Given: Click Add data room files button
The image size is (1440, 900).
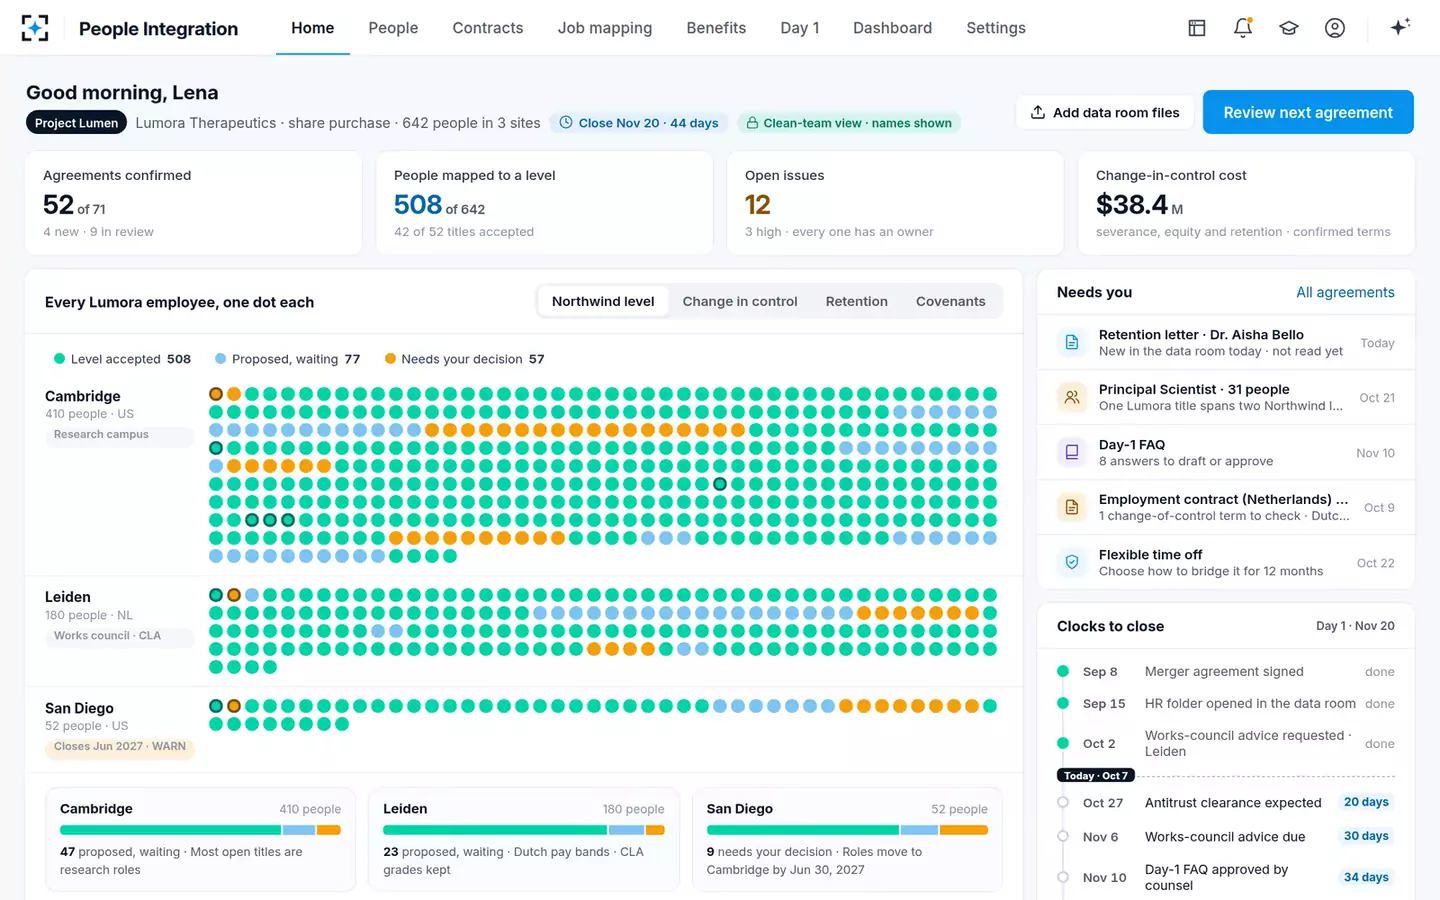Looking at the screenshot, I should 1105,112.
